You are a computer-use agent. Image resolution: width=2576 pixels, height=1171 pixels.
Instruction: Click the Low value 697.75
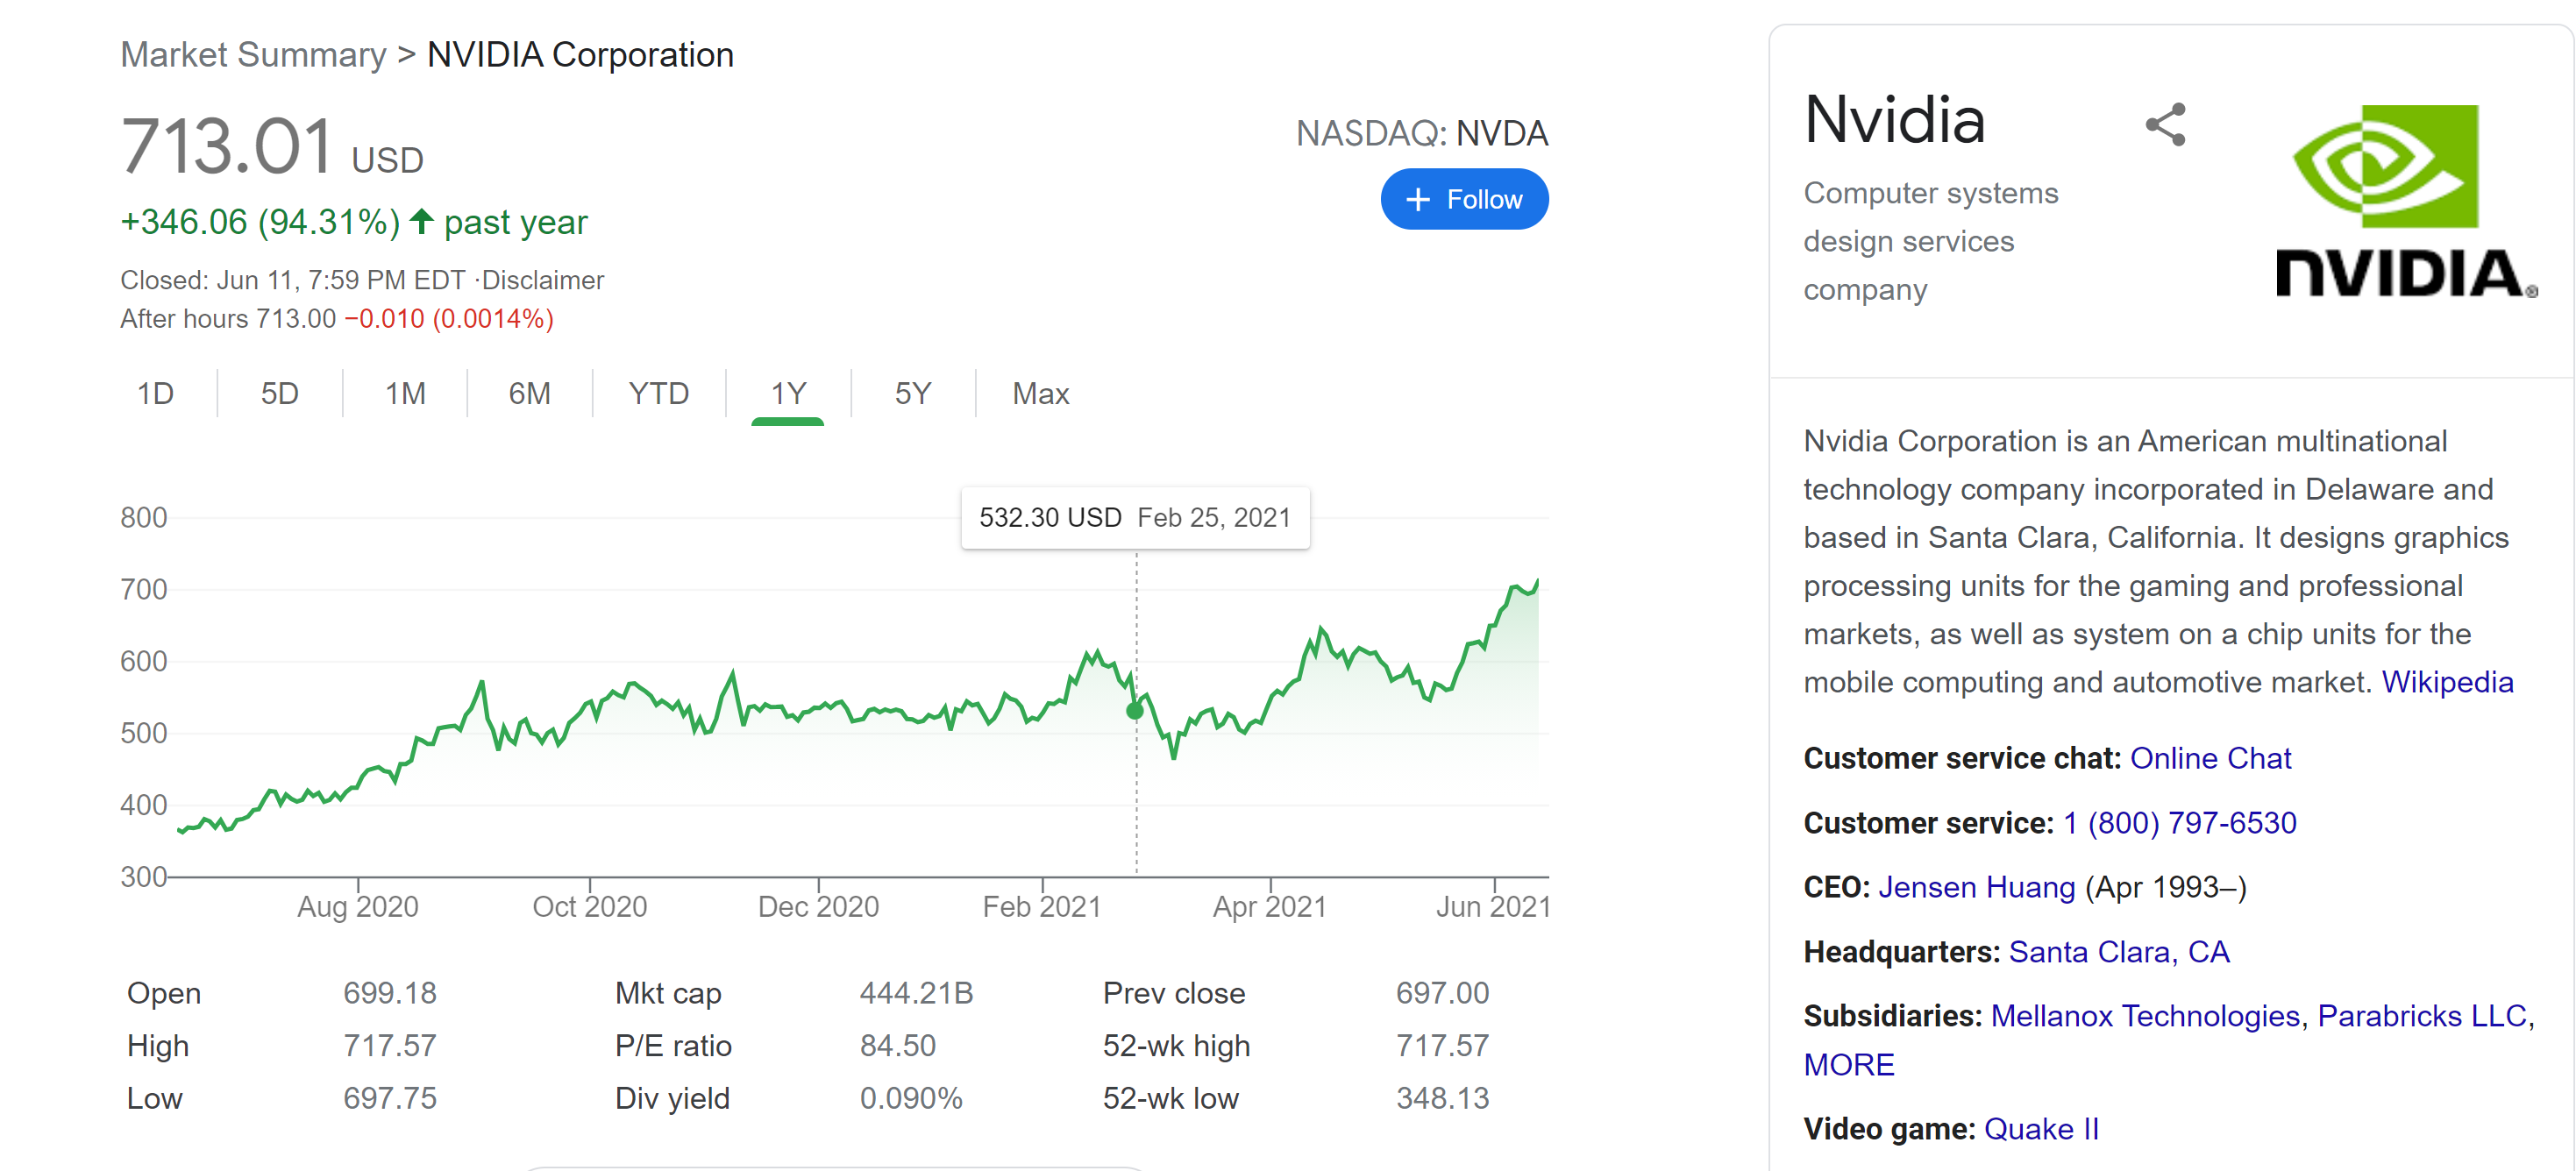[390, 1098]
